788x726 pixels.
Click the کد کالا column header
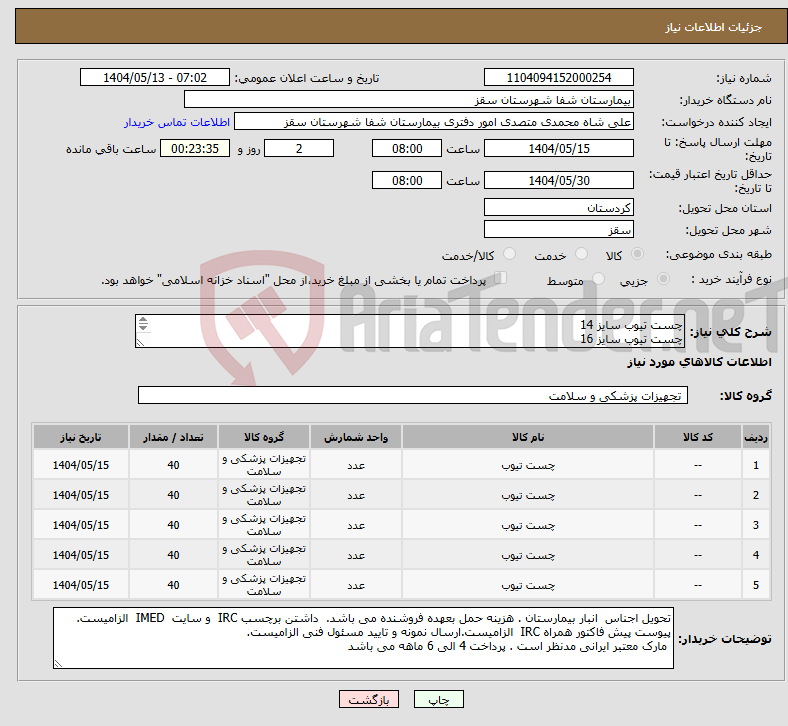point(698,437)
